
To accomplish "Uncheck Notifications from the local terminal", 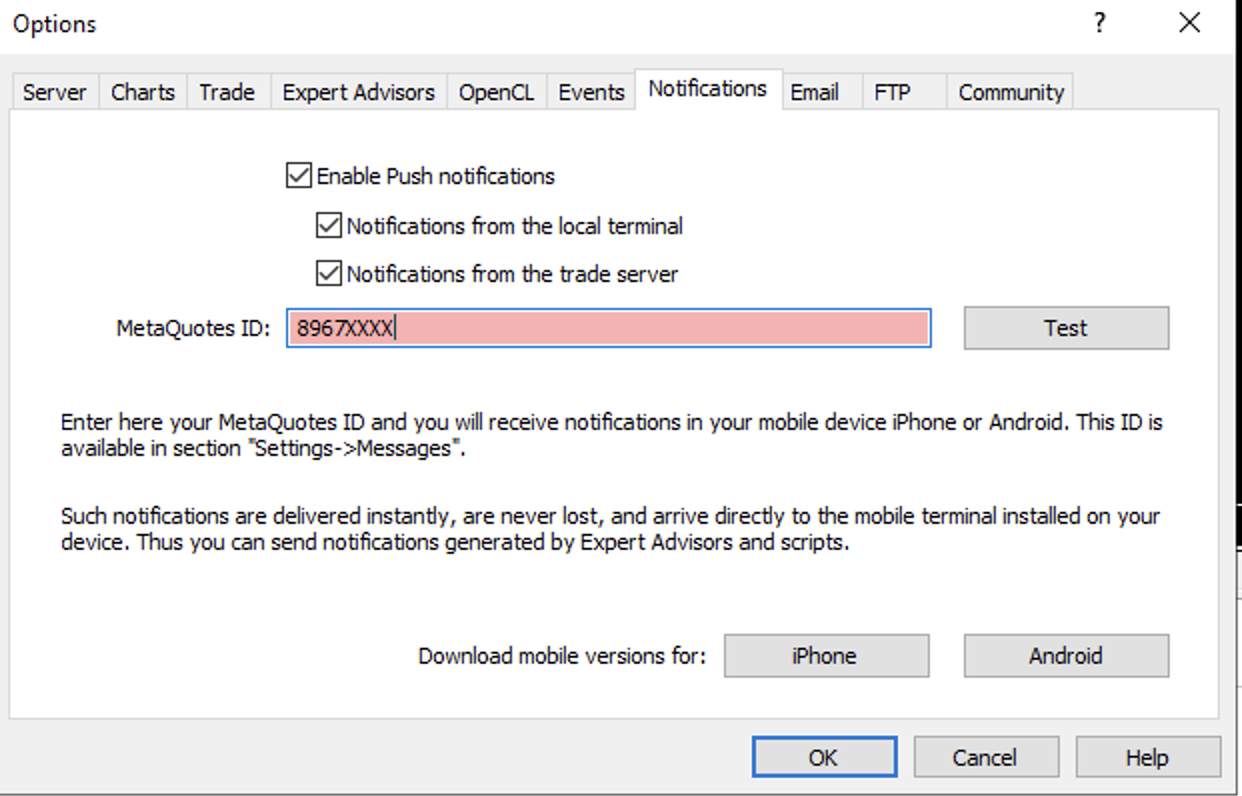I will (328, 226).
